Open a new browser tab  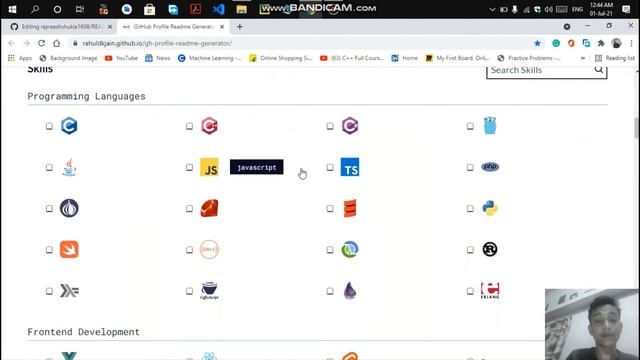(x=240, y=27)
